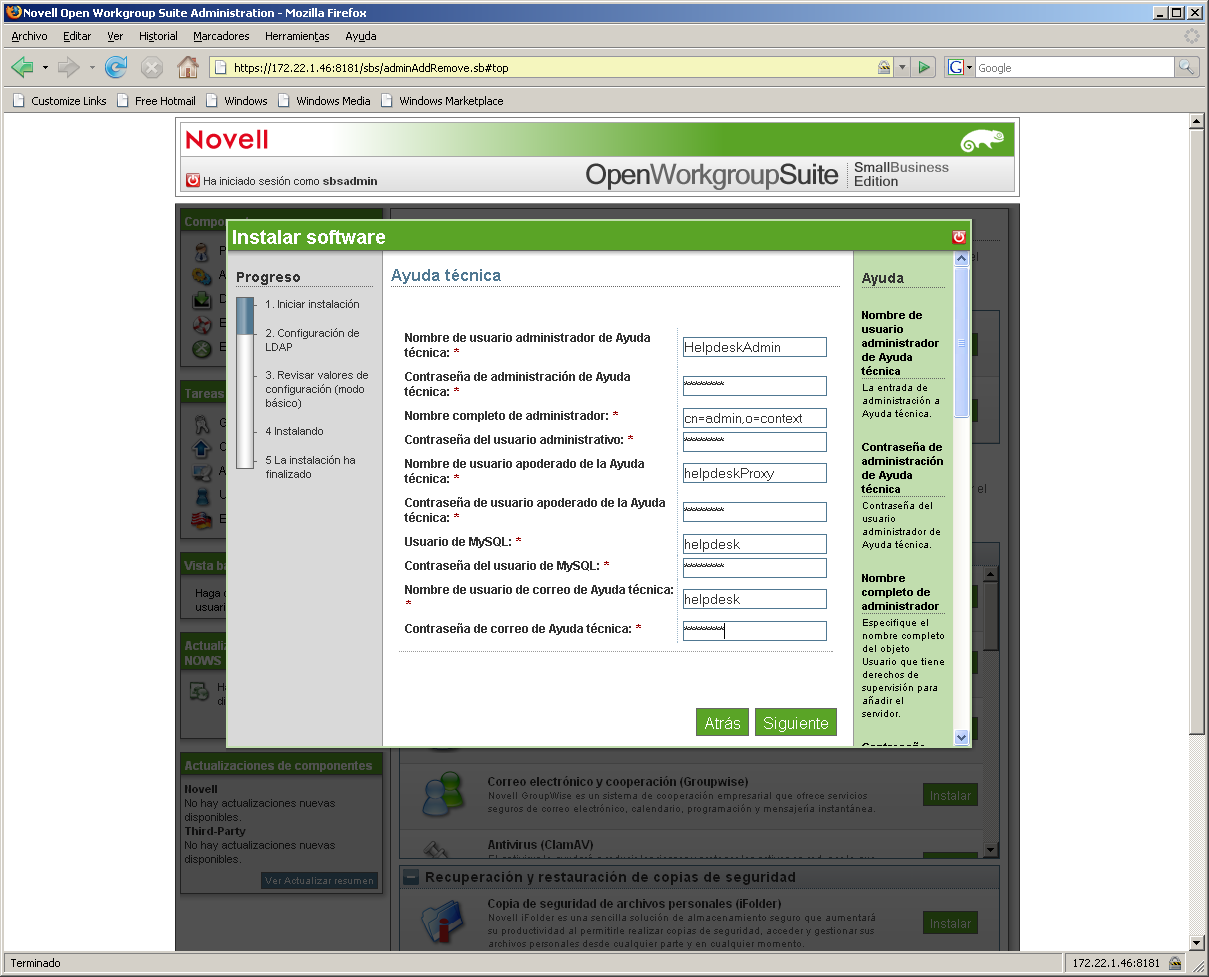Screen dimensions: 1209x977
Task: Click 'Contraseña de administración' password field
Action: [x=754, y=386]
